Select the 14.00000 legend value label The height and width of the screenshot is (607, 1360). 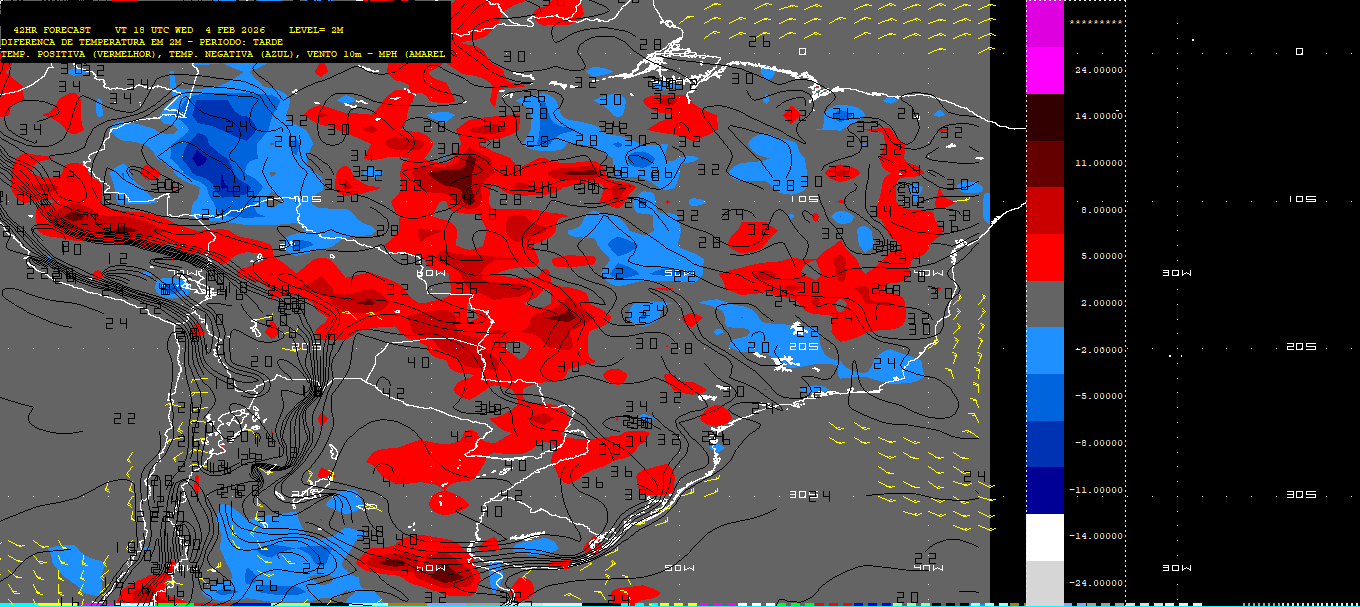(x=1098, y=116)
